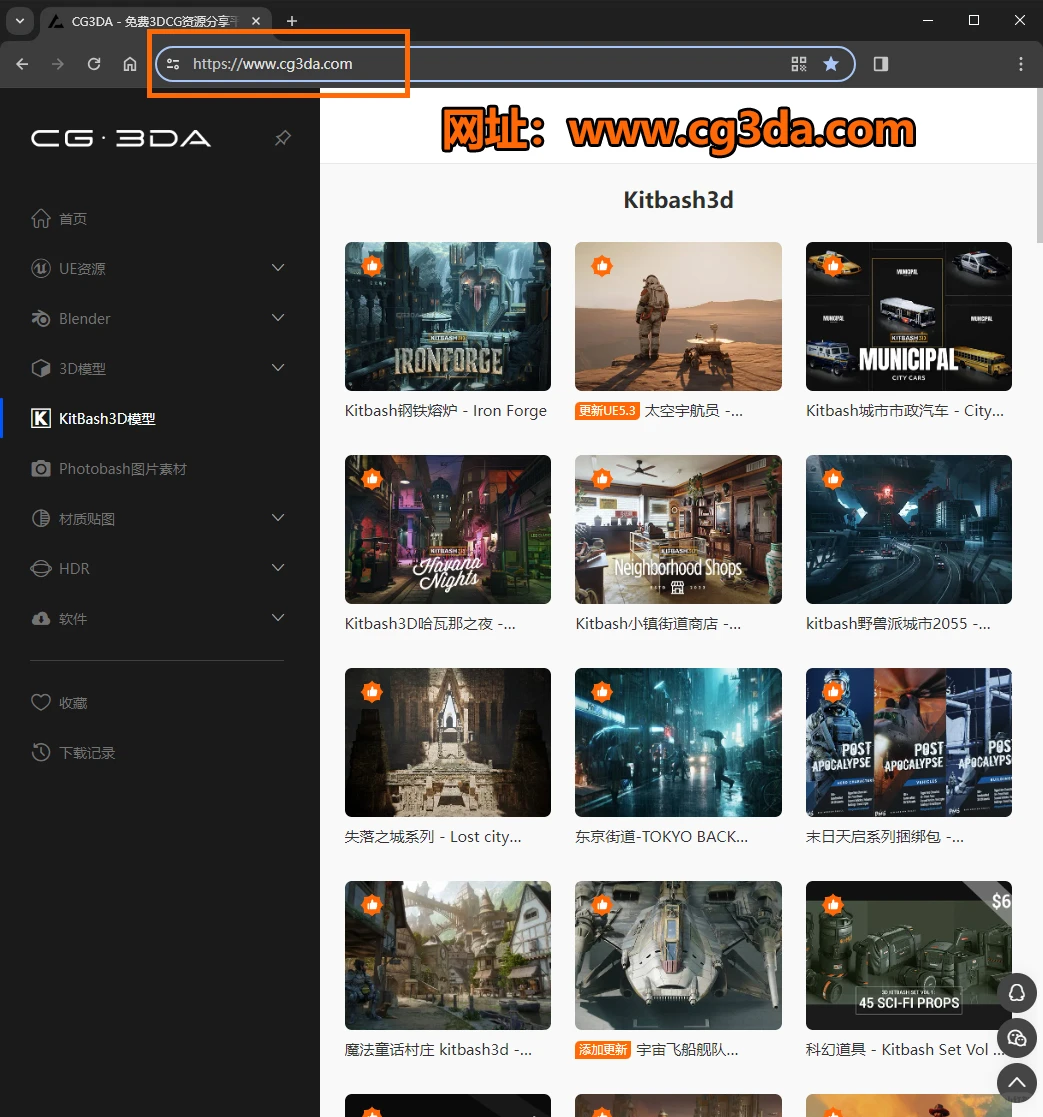Screen dimensions: 1043x1117
Task: Open the Havana Nights thumbnail
Action: [x=447, y=529]
